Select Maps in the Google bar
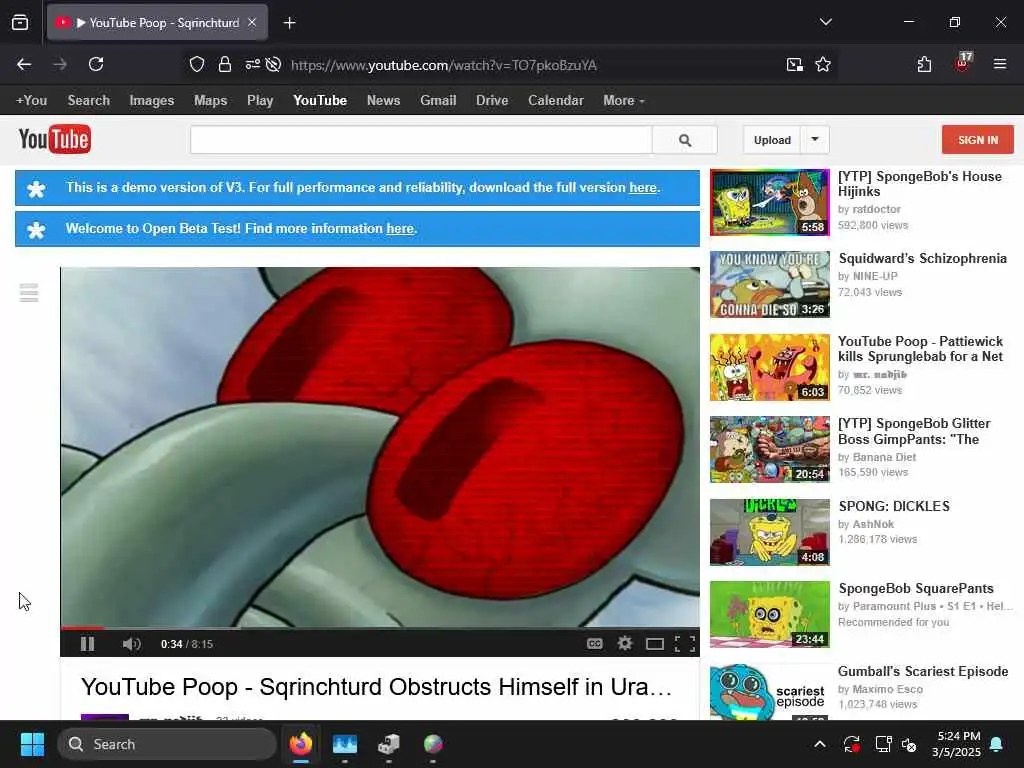The image size is (1024, 768). pyautogui.click(x=210, y=101)
